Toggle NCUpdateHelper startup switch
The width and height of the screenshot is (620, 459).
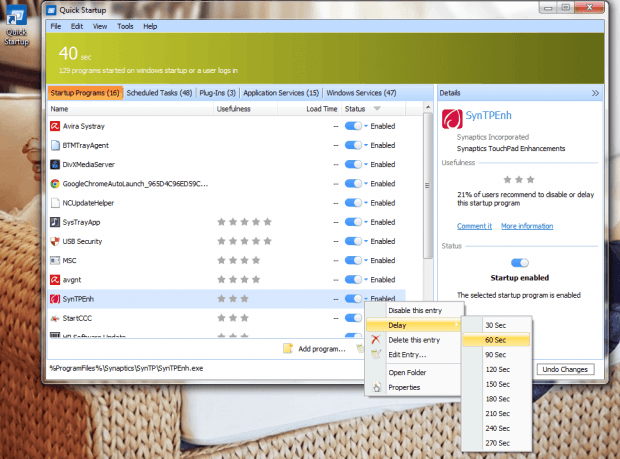[x=353, y=203]
